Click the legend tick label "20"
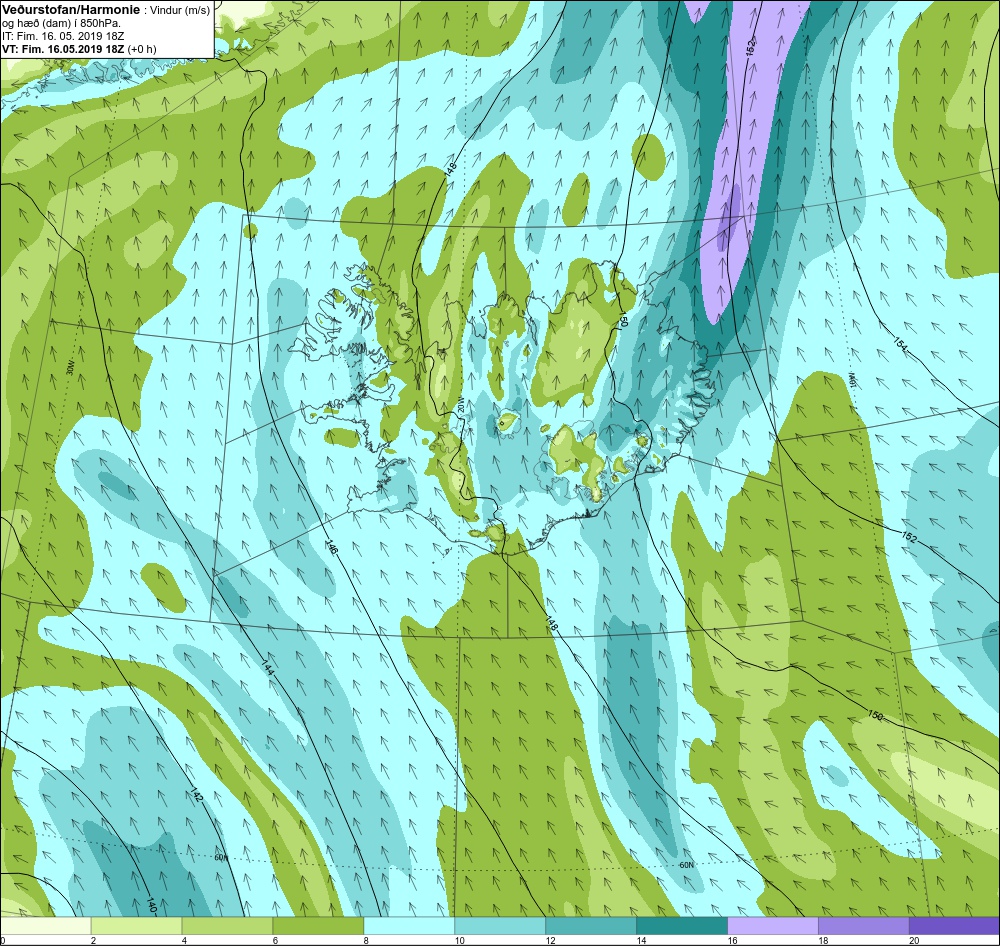The width and height of the screenshot is (1000, 946). click(x=914, y=940)
